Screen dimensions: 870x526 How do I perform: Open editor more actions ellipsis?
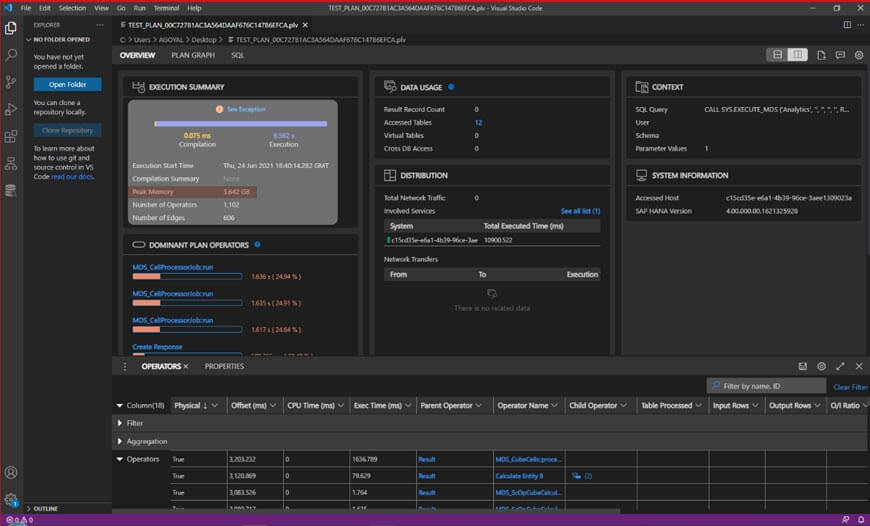pyautogui.click(x=861, y=25)
